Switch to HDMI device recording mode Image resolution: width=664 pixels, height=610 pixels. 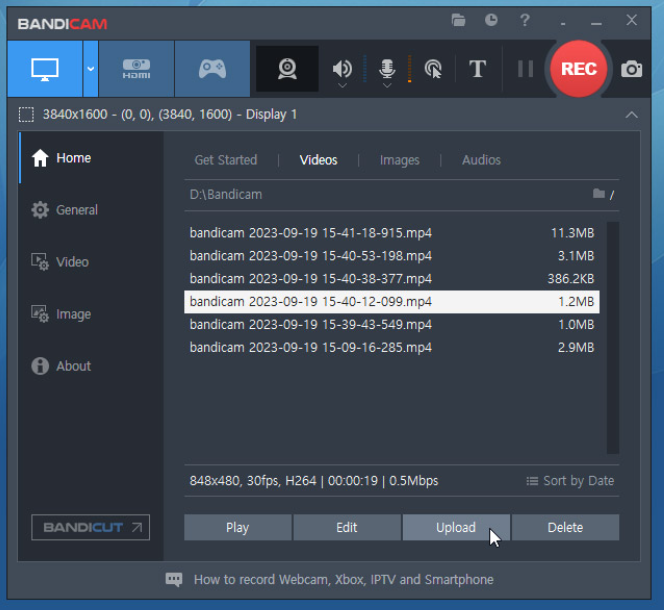[x=136, y=69]
